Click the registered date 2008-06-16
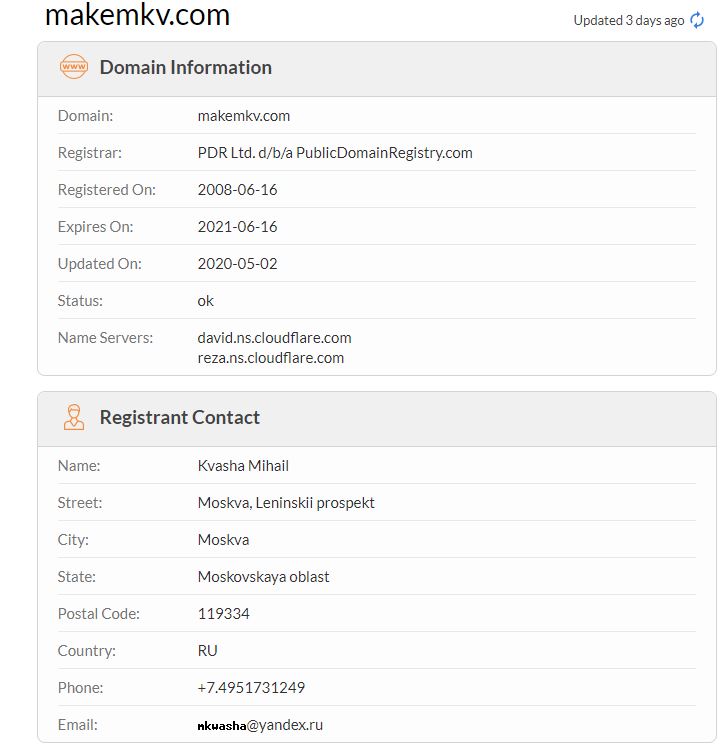This screenshot has width=721, height=749. (x=238, y=190)
